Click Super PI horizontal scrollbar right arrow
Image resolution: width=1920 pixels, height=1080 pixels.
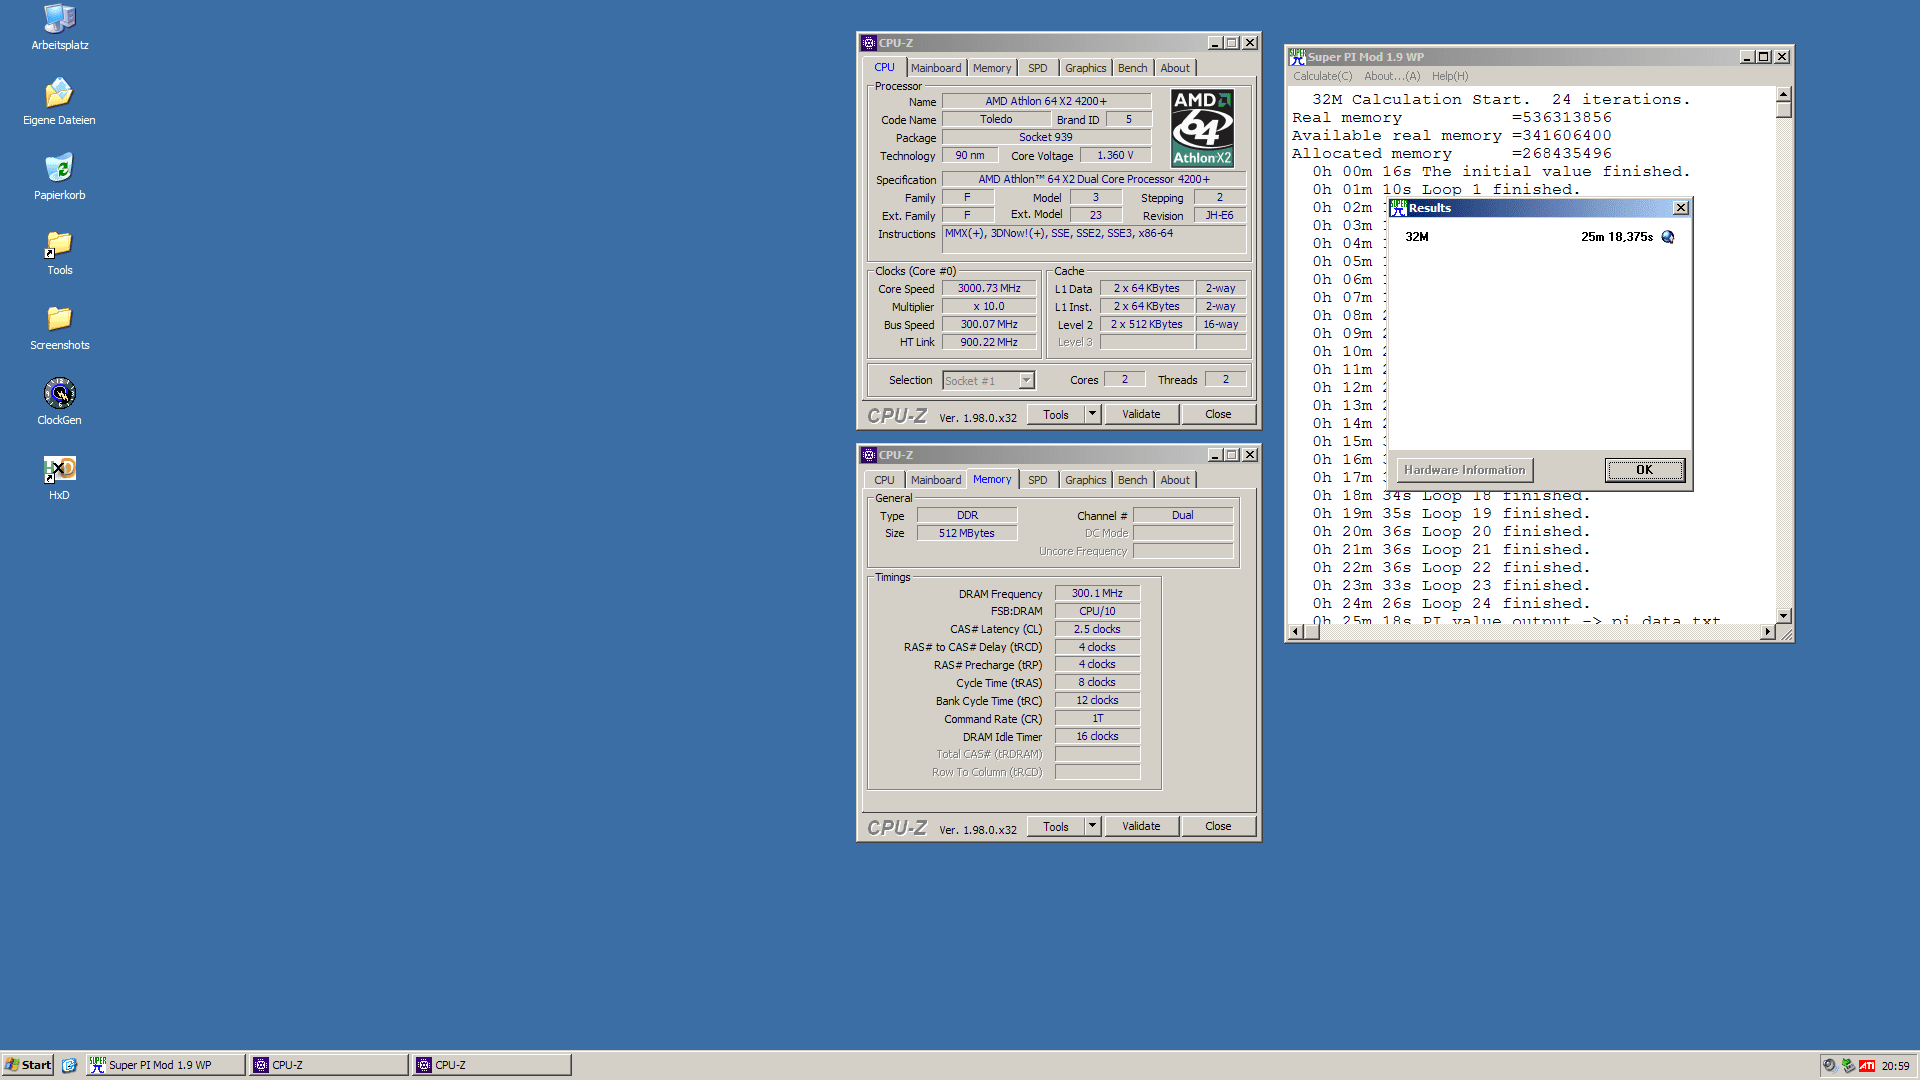pyautogui.click(x=1767, y=632)
